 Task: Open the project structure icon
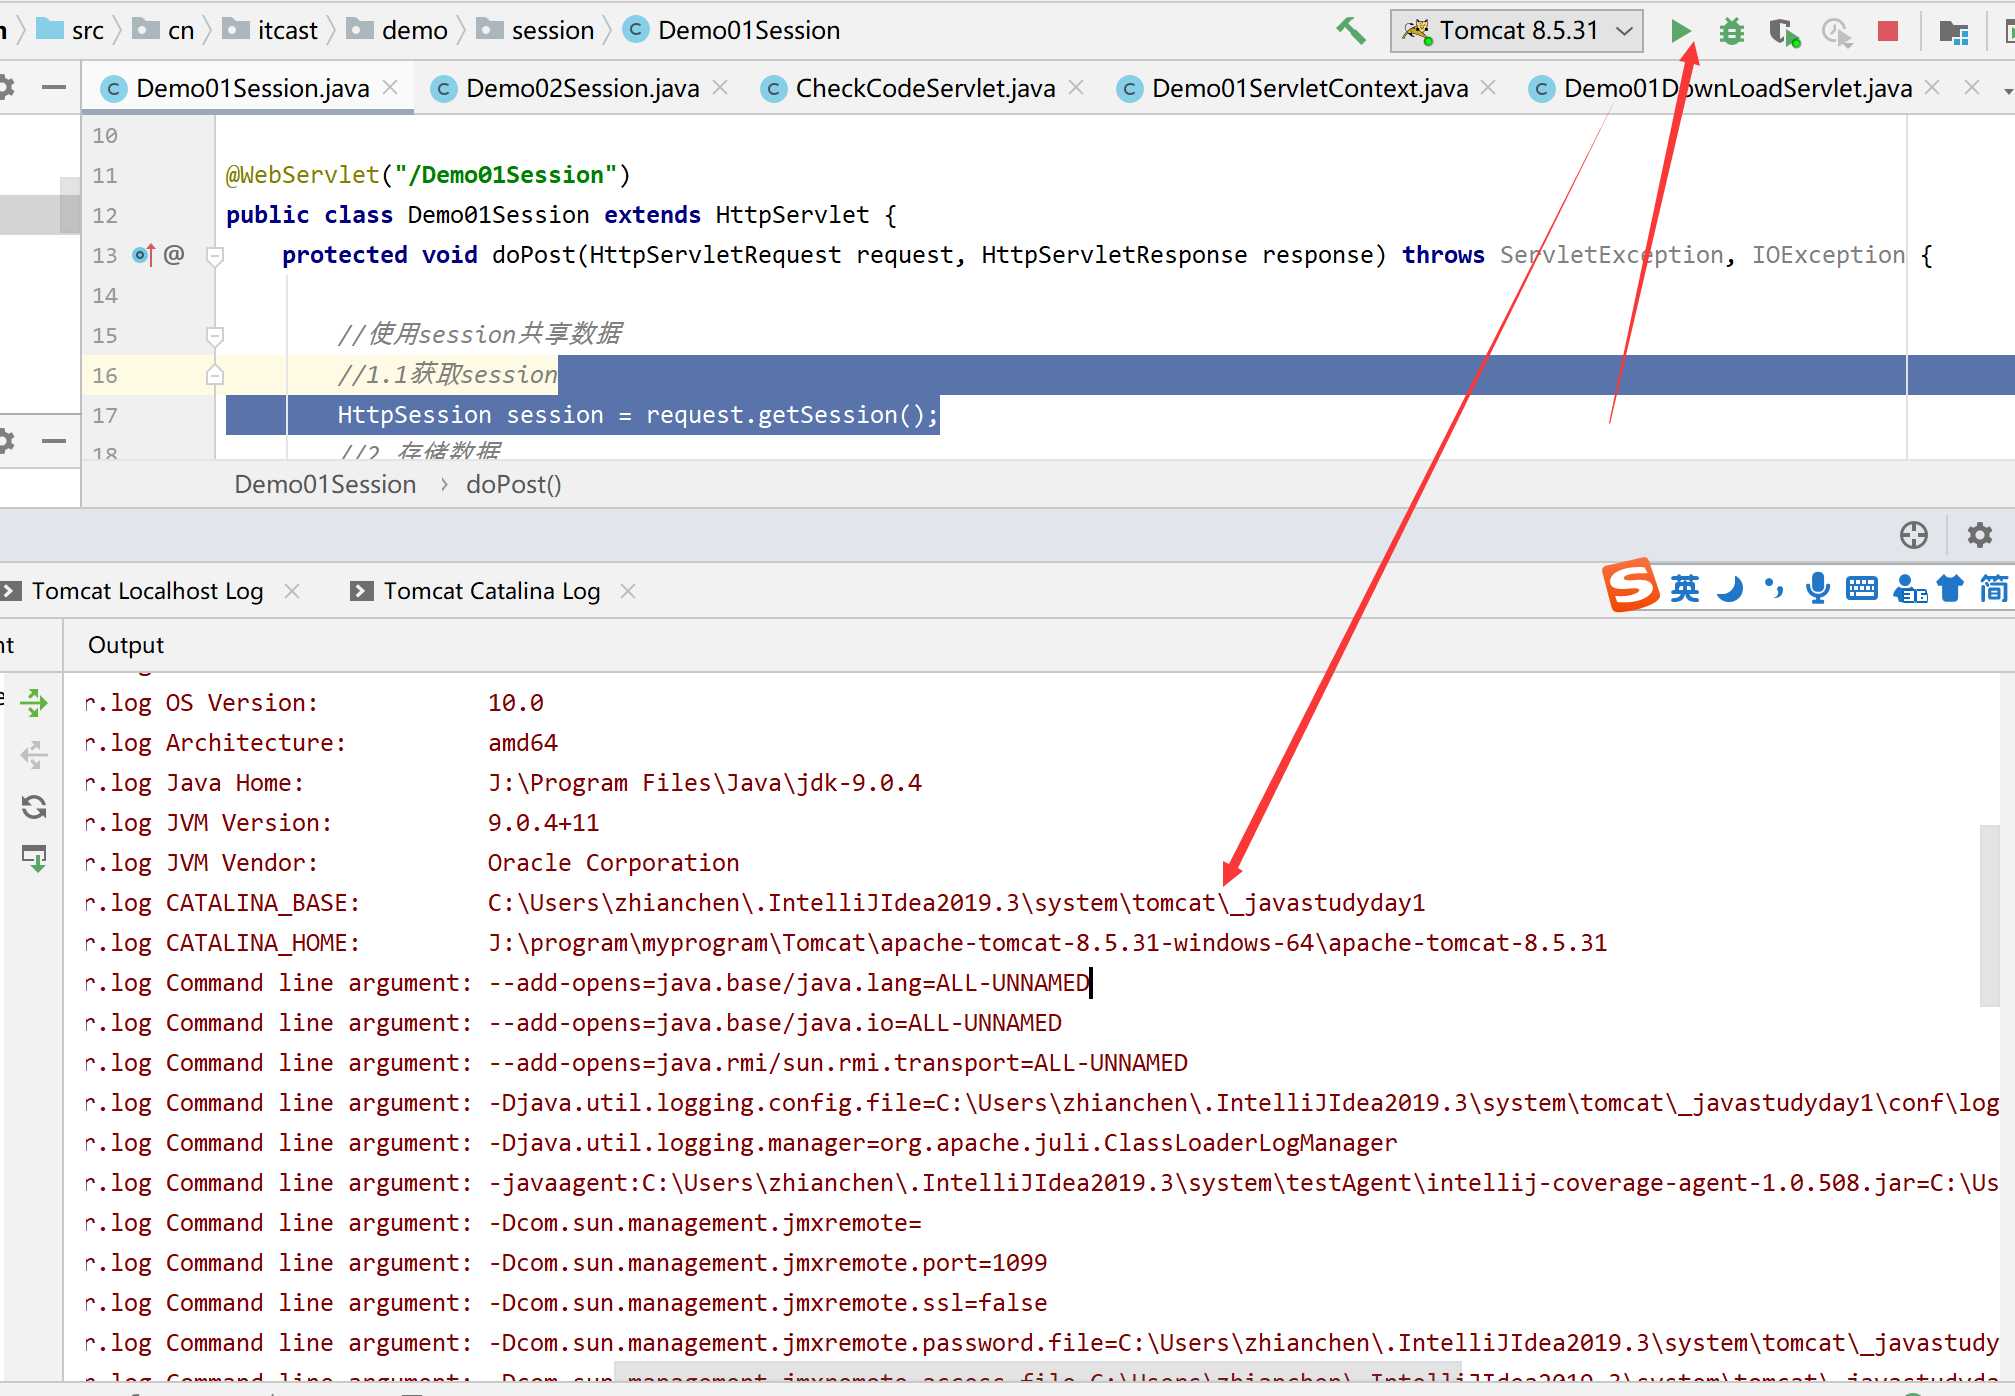pos(1953,32)
